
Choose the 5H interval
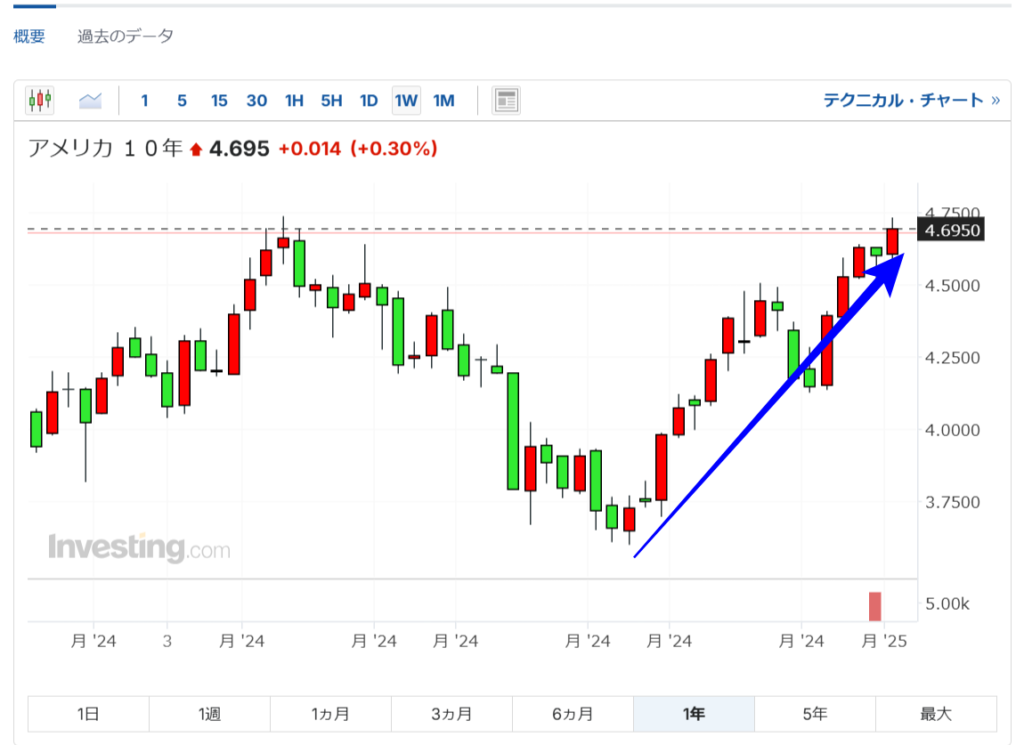pos(331,101)
